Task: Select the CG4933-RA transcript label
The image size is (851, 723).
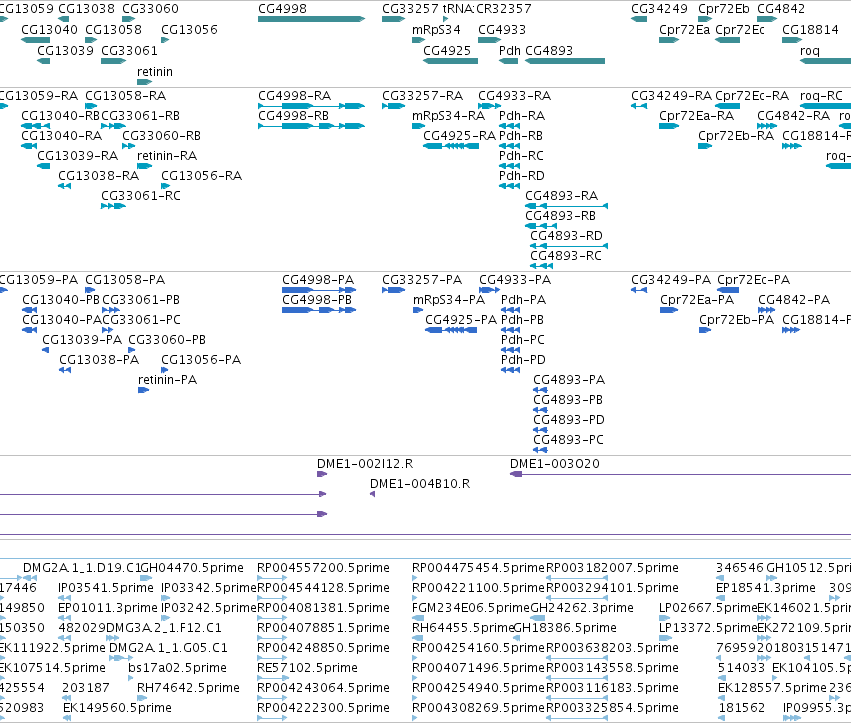Action: 514,96
